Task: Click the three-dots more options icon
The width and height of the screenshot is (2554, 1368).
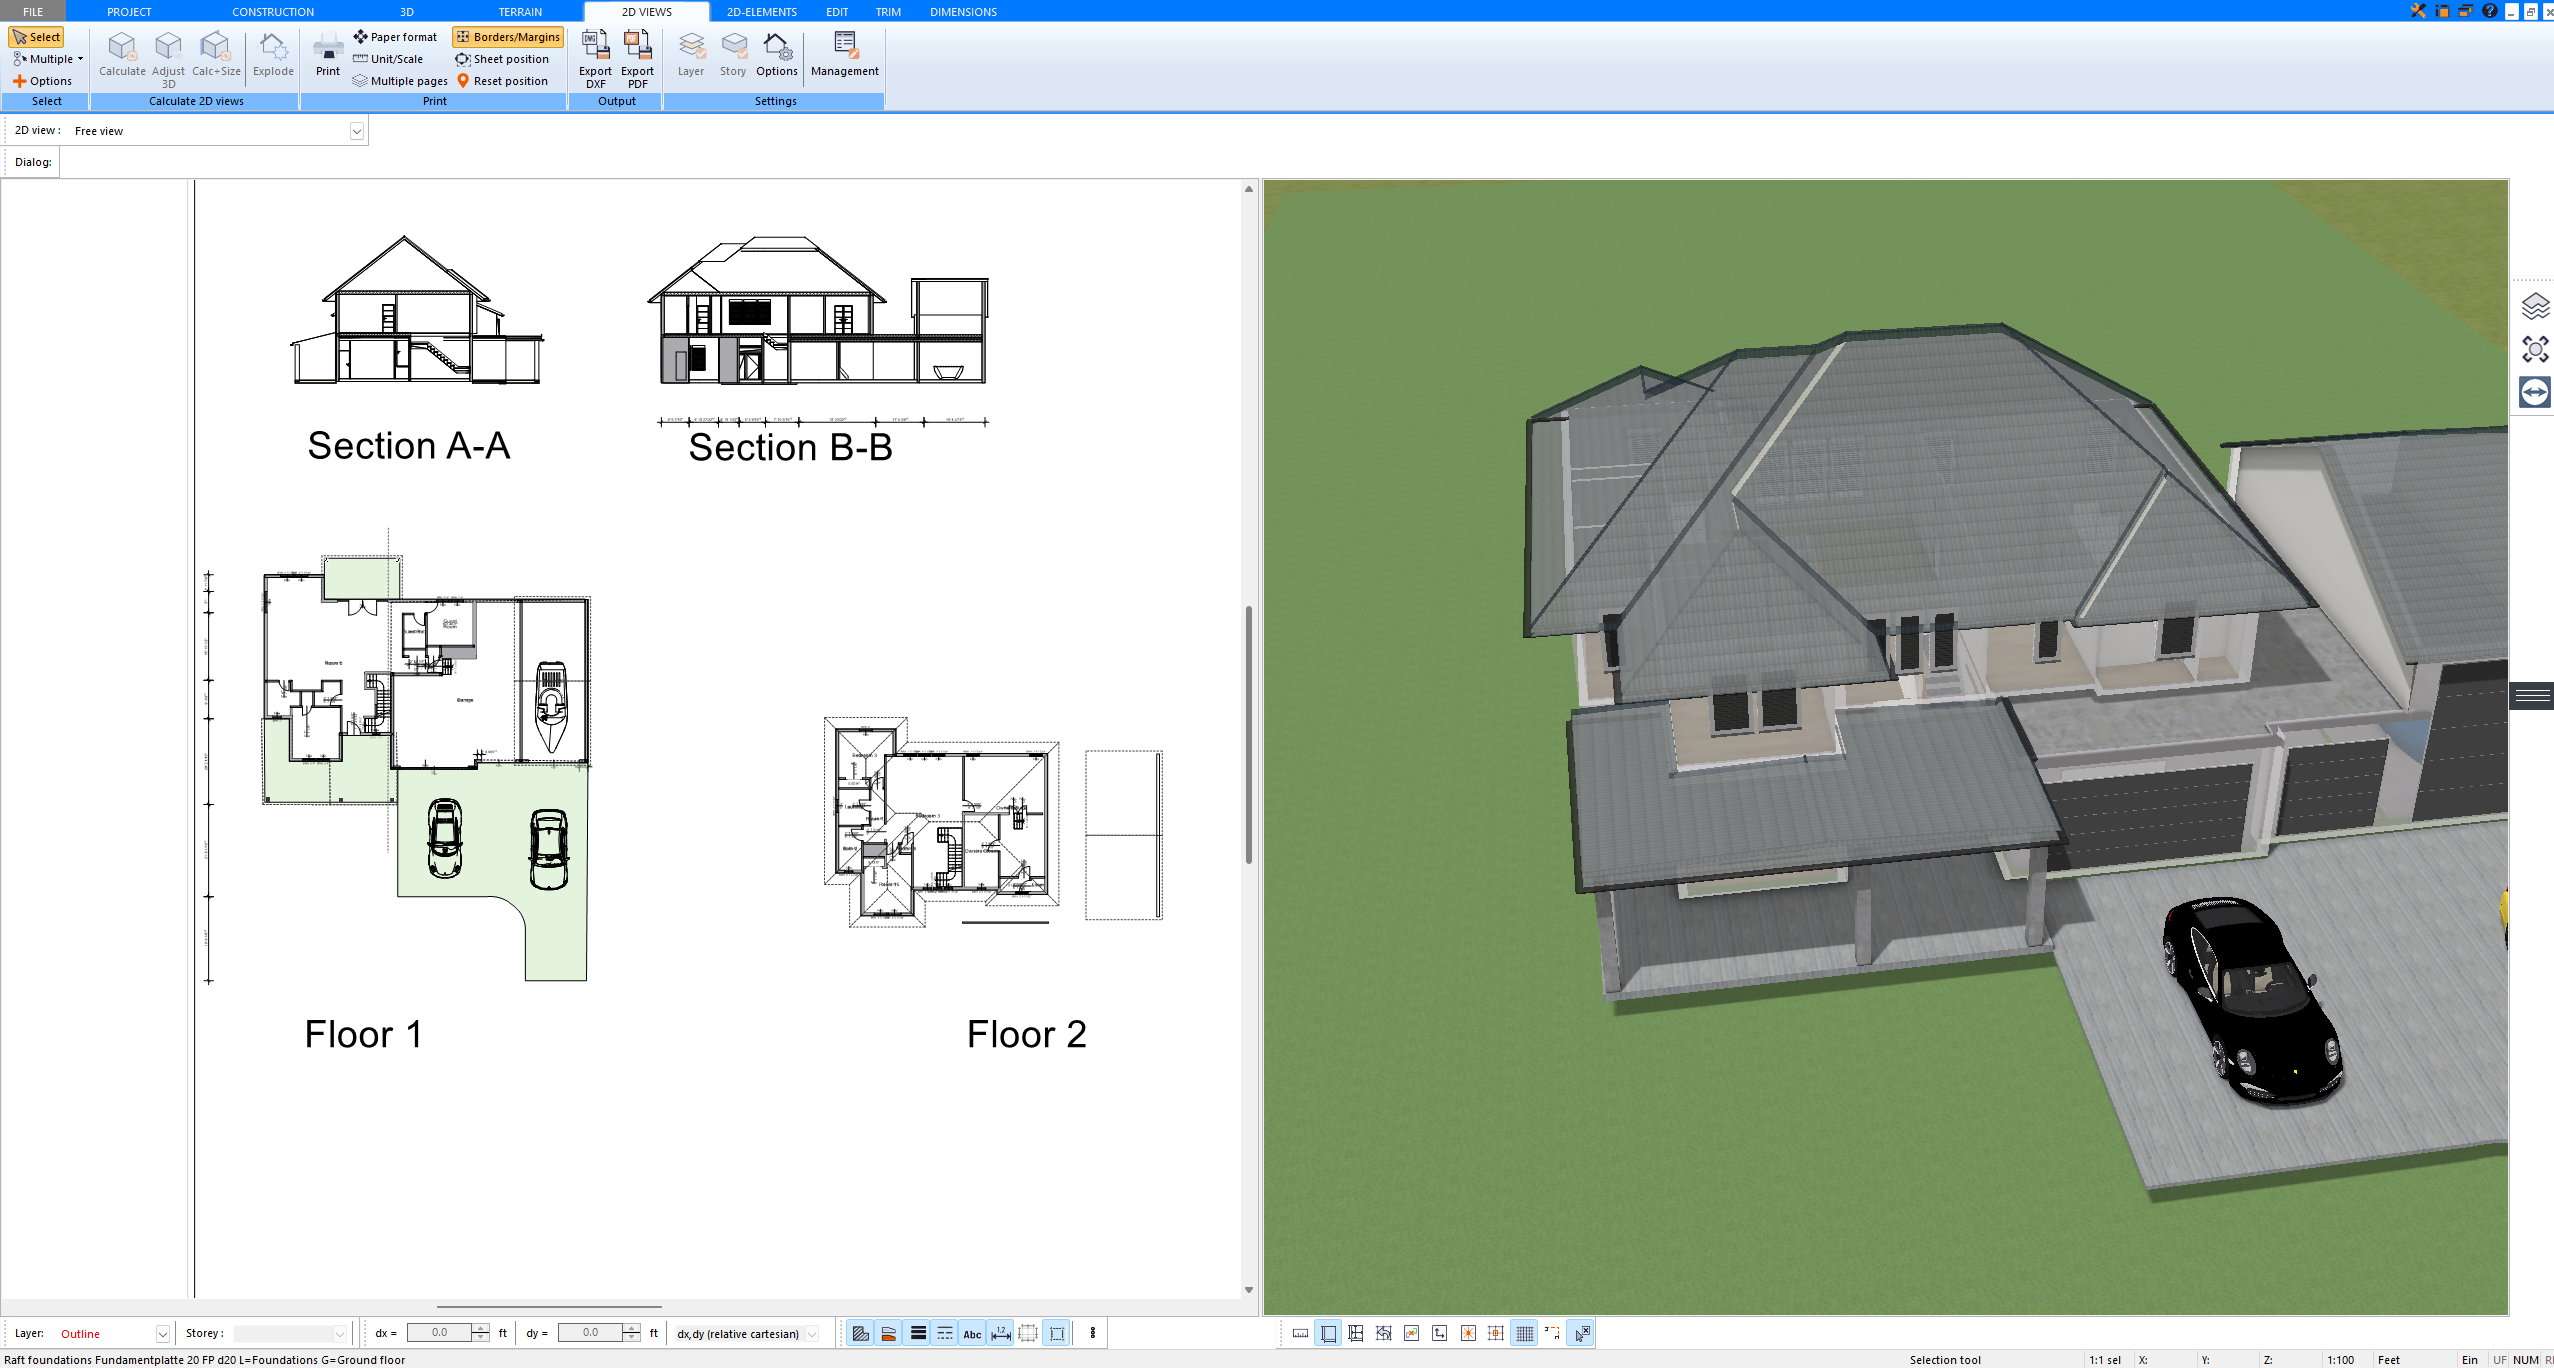Action: (x=1093, y=1333)
